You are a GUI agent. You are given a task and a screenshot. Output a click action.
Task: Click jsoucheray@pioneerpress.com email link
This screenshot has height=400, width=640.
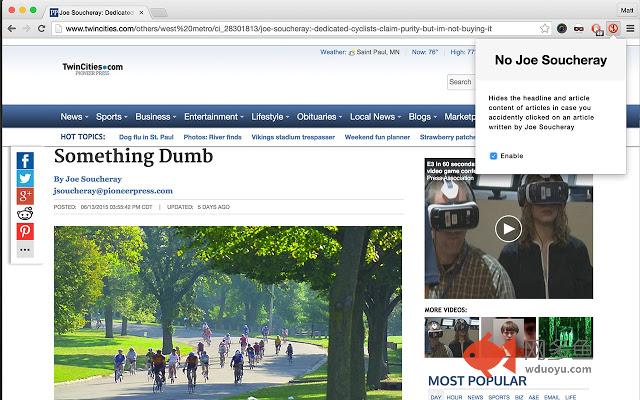tap(113, 191)
